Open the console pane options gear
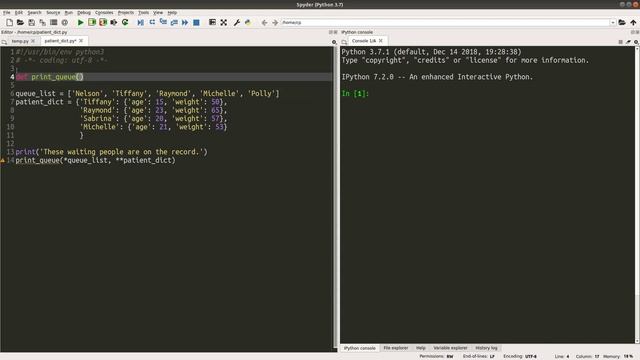Screen dimensions: 640x360 (x=636, y=42)
